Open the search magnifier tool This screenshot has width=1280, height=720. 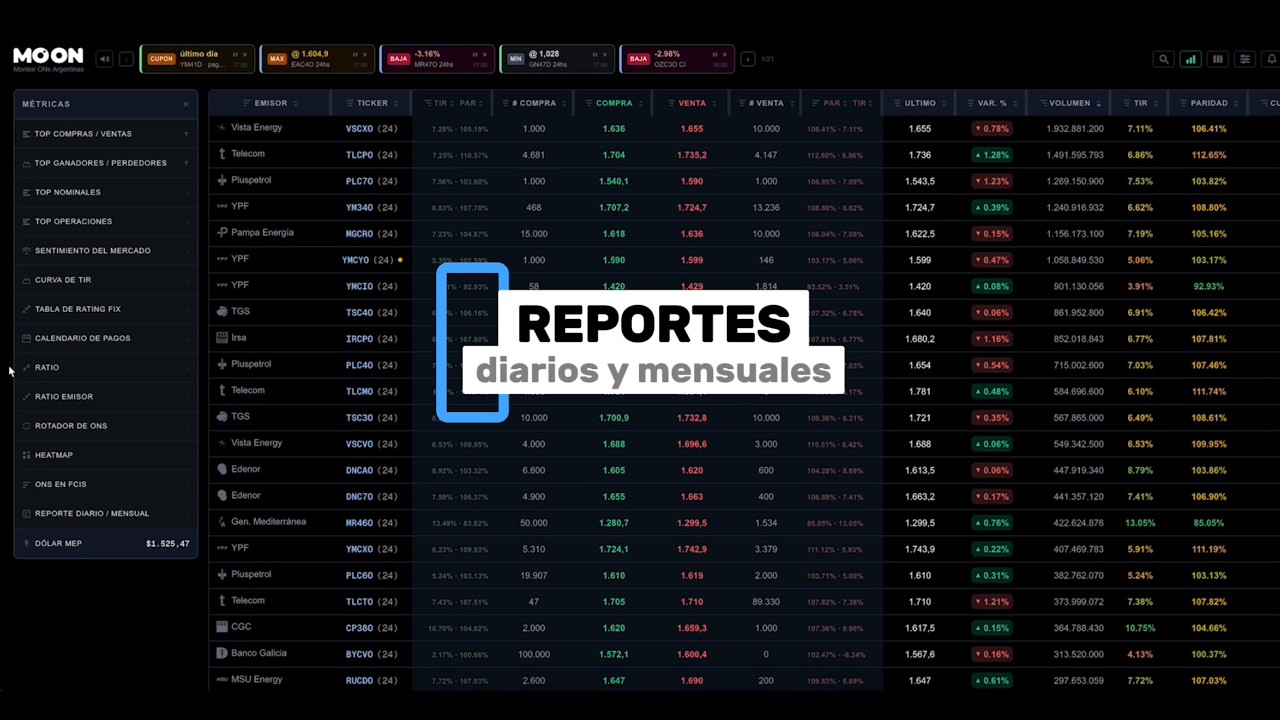pyautogui.click(x=1163, y=59)
